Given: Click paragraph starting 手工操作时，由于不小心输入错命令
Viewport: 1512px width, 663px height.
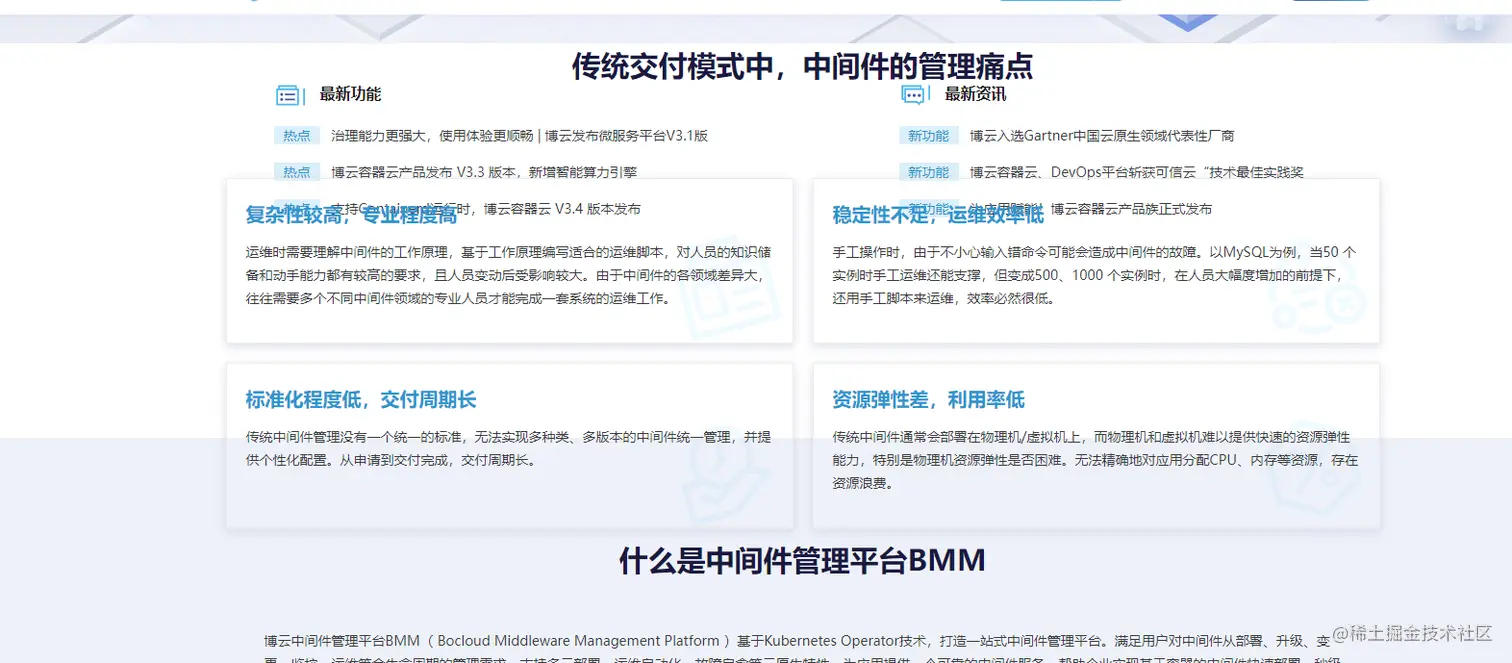Looking at the screenshot, I should click(1095, 275).
